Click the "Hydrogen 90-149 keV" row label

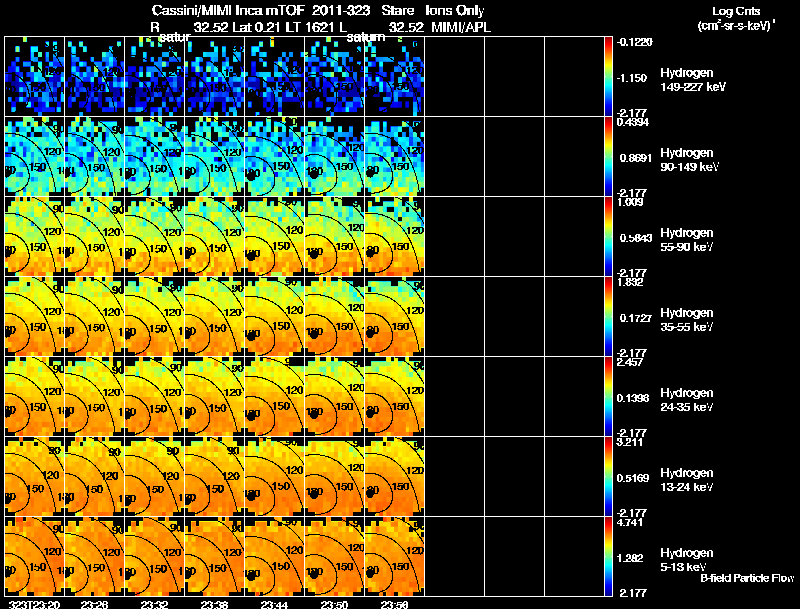pos(689,160)
